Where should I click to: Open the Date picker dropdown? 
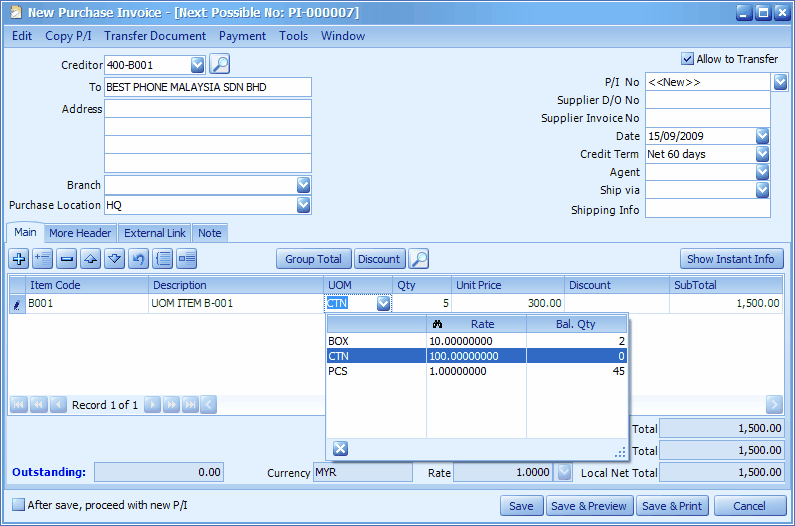pyautogui.click(x=762, y=136)
